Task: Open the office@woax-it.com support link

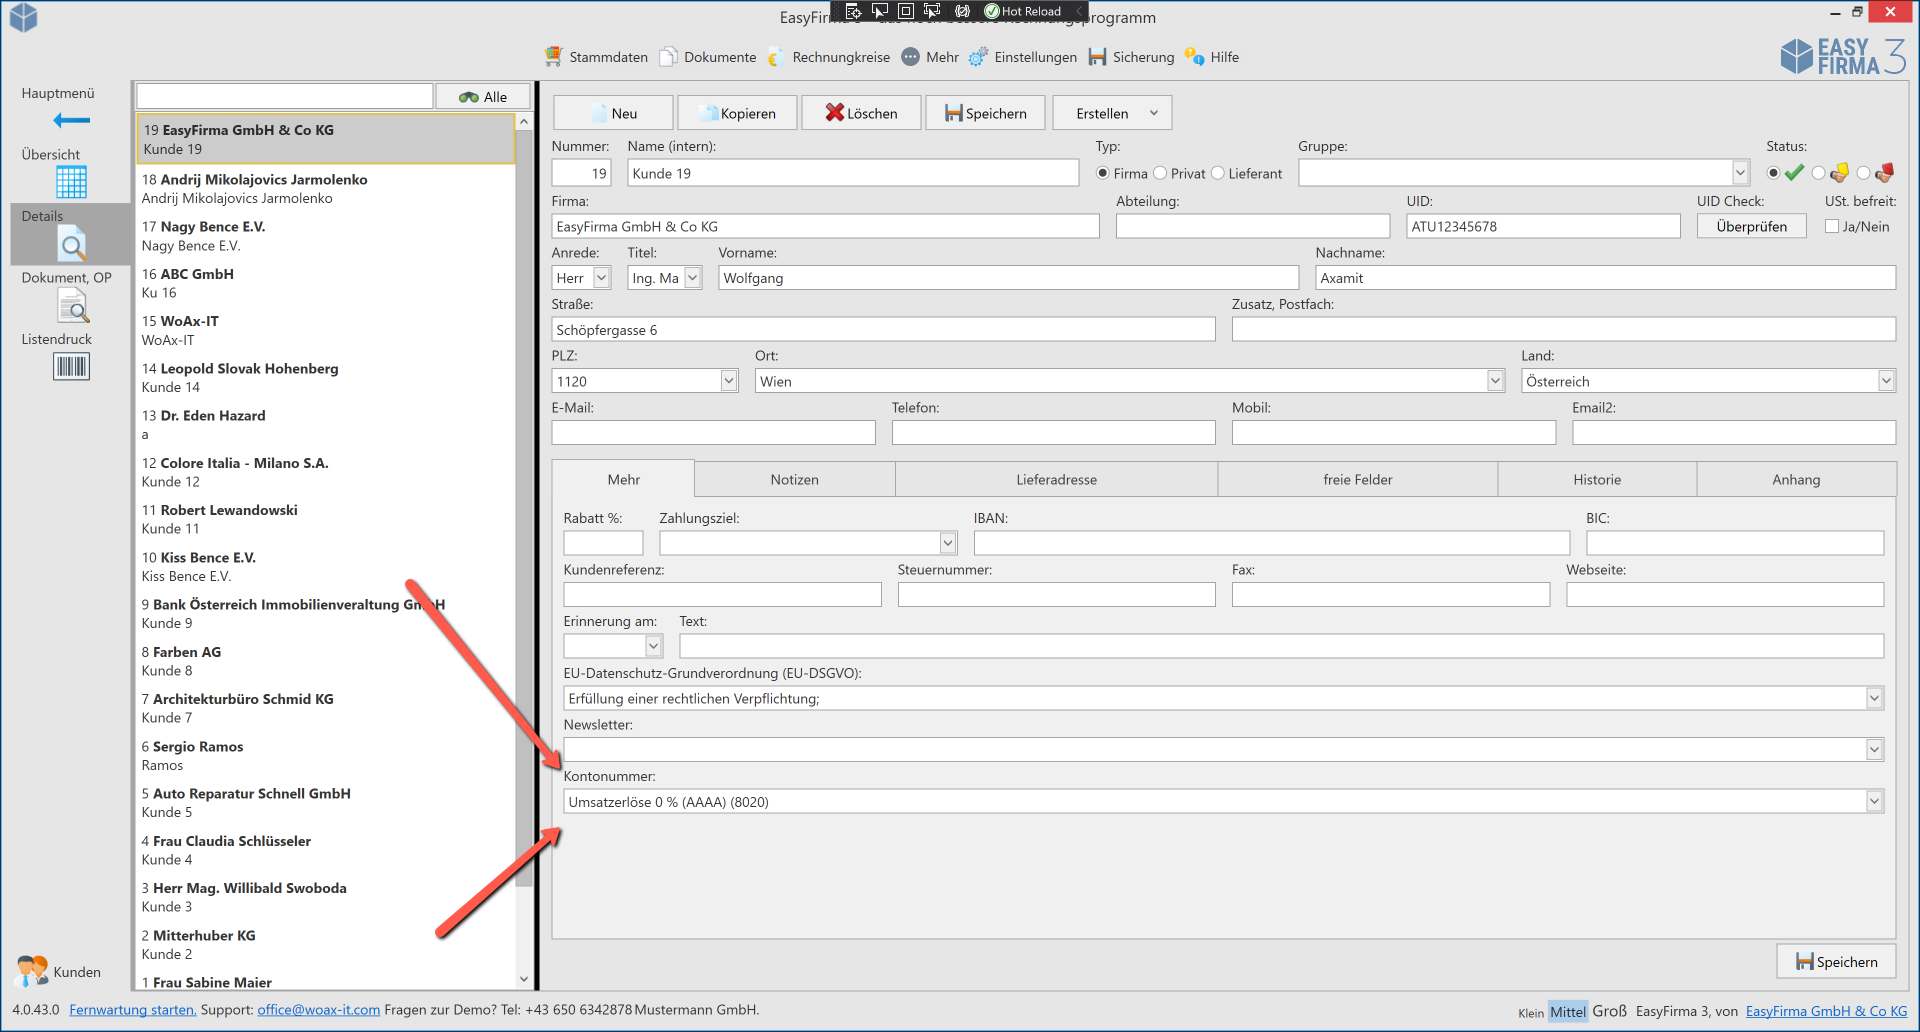Action: tap(318, 1010)
